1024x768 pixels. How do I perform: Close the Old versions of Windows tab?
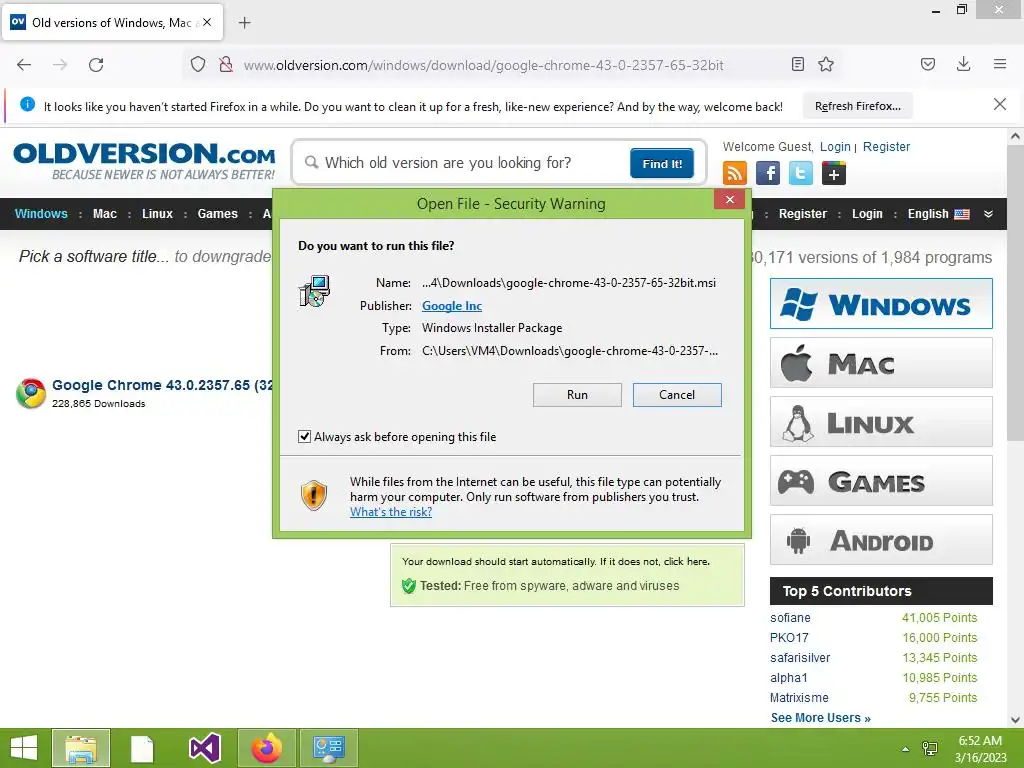pos(207,22)
